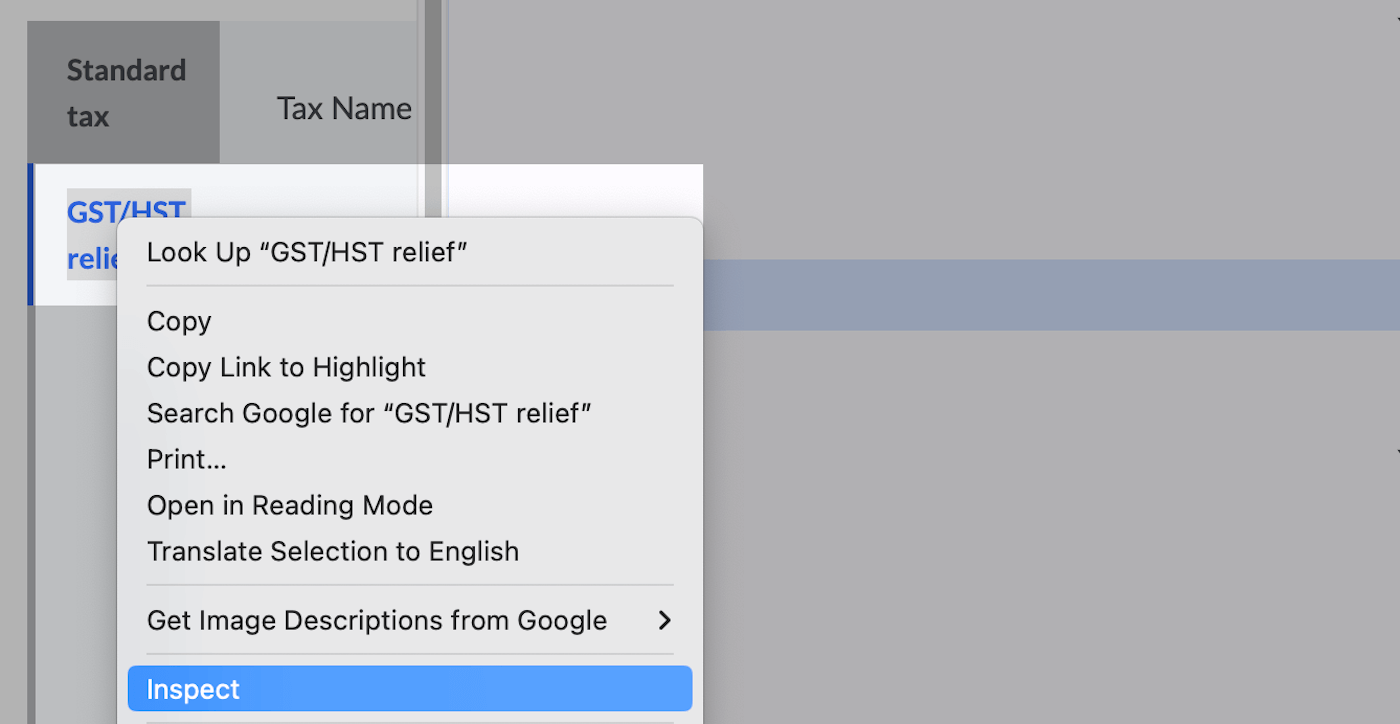The height and width of the screenshot is (724, 1400).
Task: Click the blue highlighted band on the right
Action: [x=1050, y=295]
